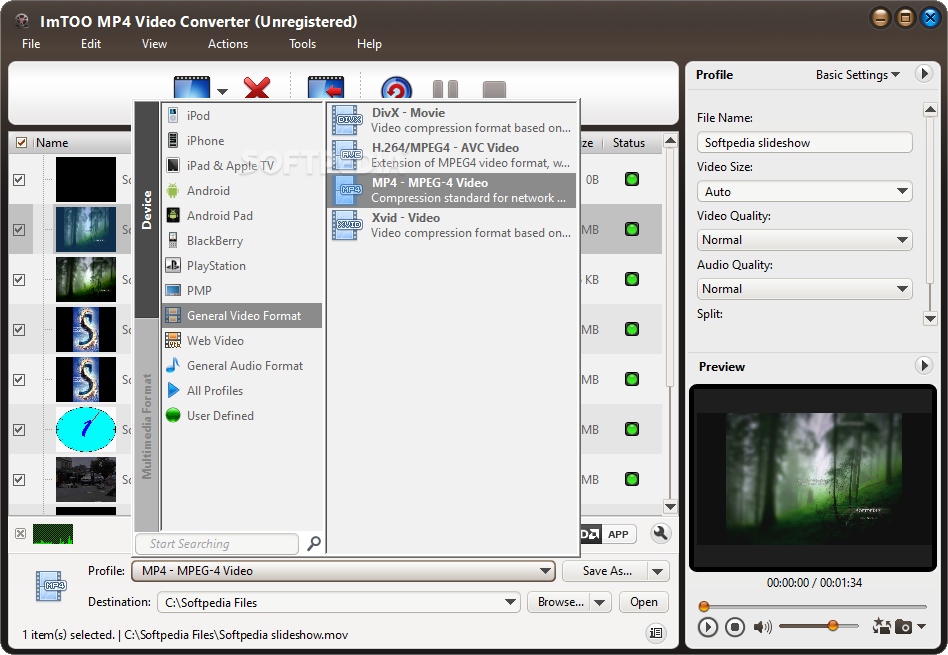Expand the Profile panel arrow button
Screen dimensions: 948x655
[923, 74]
